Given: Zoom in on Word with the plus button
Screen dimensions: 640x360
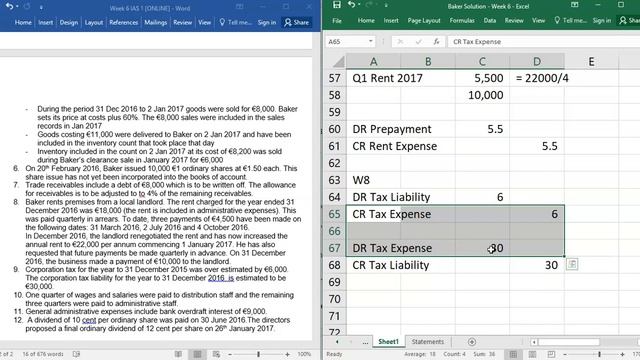Looking at the screenshot, I should click(x=287, y=354).
